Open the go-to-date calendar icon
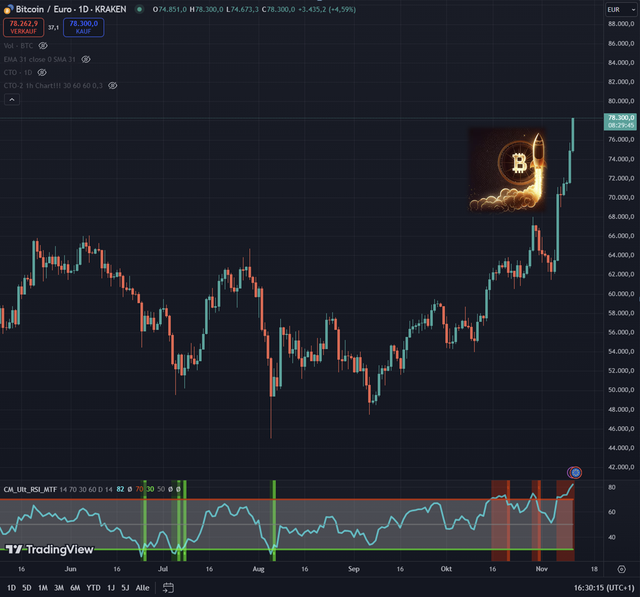The image size is (640, 597). tap(168, 588)
